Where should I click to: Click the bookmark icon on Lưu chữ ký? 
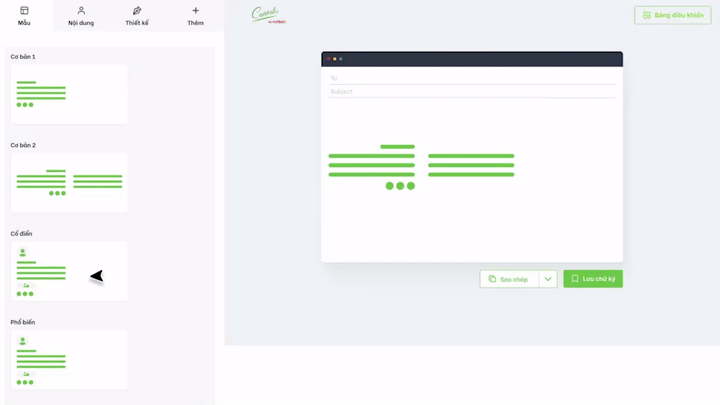point(575,279)
